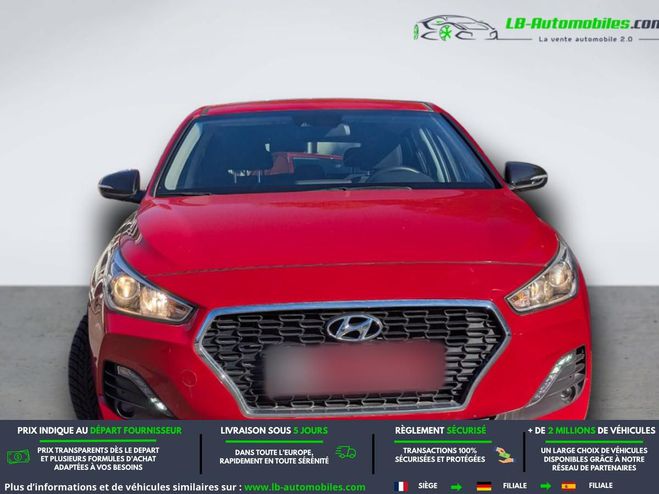Viewport: 659px width, 494px height.
Task: Click 'UN LARGE CHOIX DE VÉHICULES' description
Action: click(594, 459)
